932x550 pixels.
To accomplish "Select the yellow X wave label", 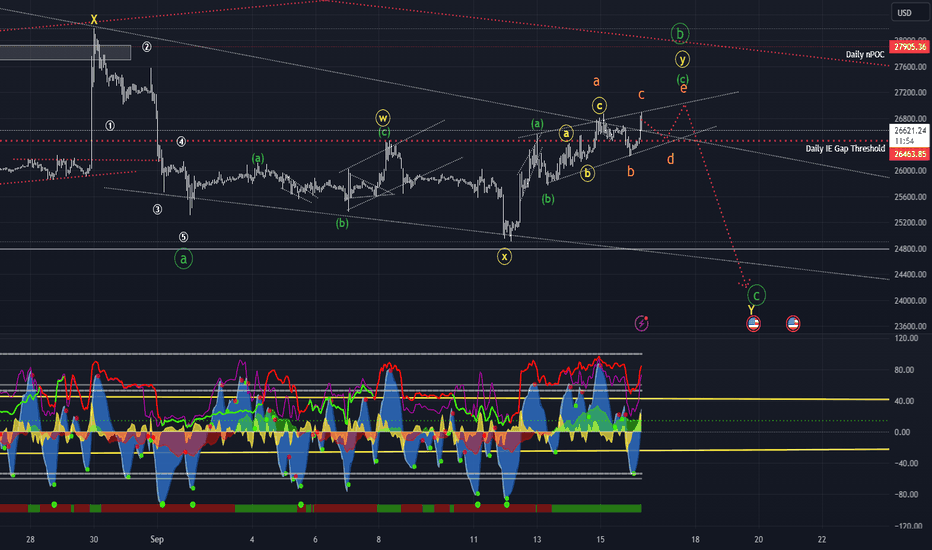I will point(94,20).
